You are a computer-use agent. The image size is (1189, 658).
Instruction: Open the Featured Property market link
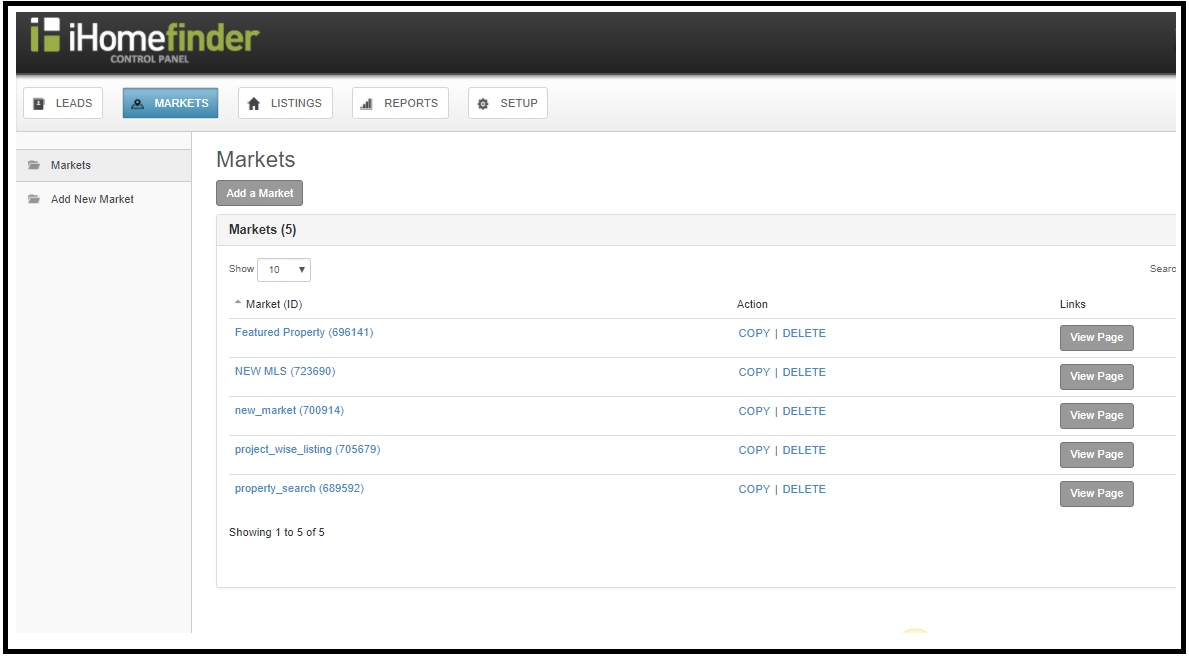304,332
